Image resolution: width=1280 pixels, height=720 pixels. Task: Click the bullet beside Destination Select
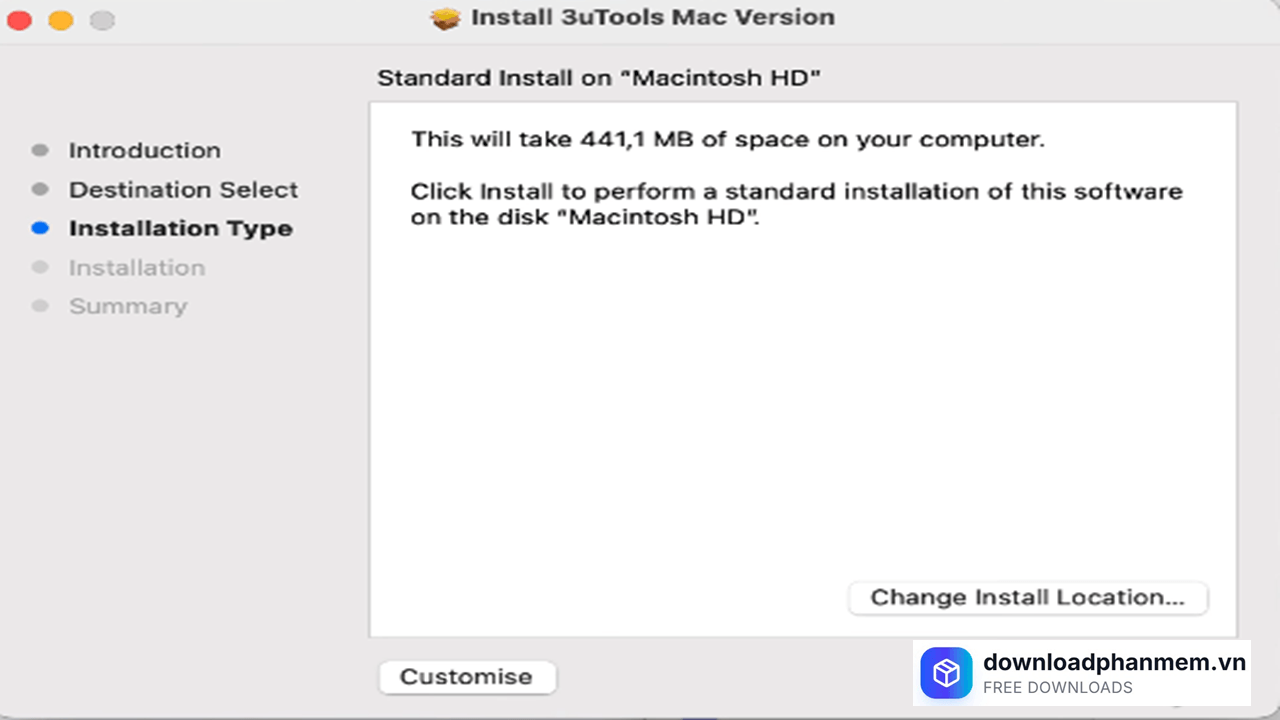point(40,190)
